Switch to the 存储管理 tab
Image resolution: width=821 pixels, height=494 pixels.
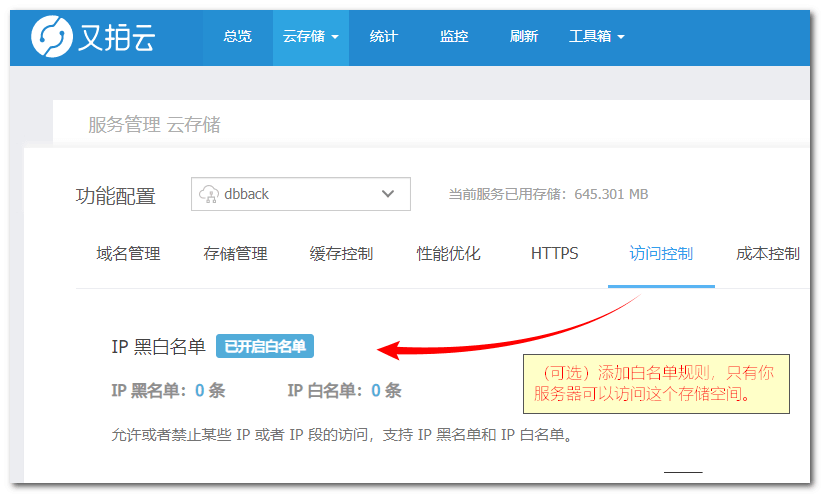click(235, 254)
